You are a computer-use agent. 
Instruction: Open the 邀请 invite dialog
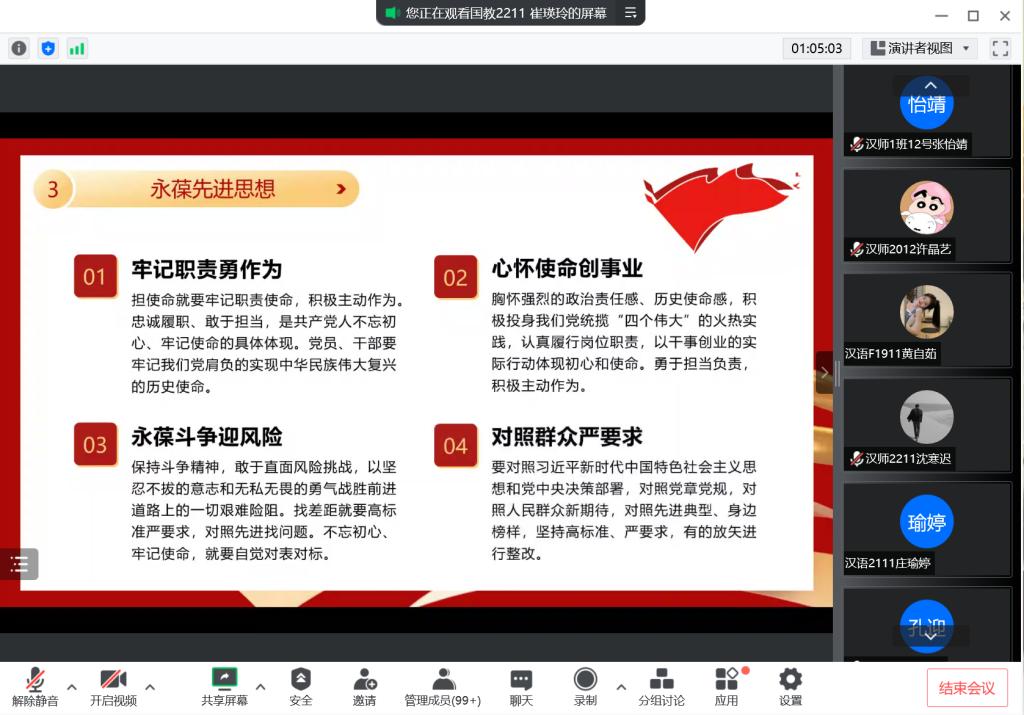tap(364, 686)
